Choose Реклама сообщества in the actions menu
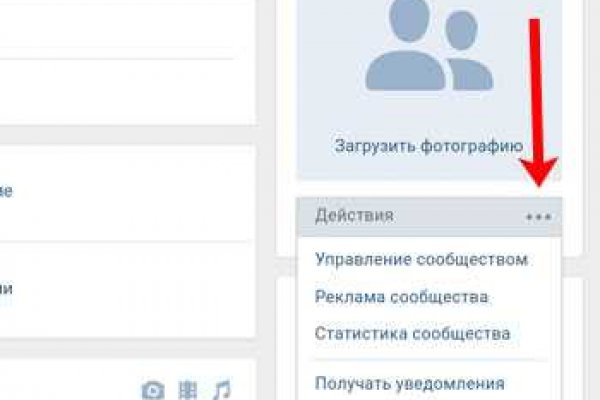This screenshot has height=400, width=600. point(401,297)
